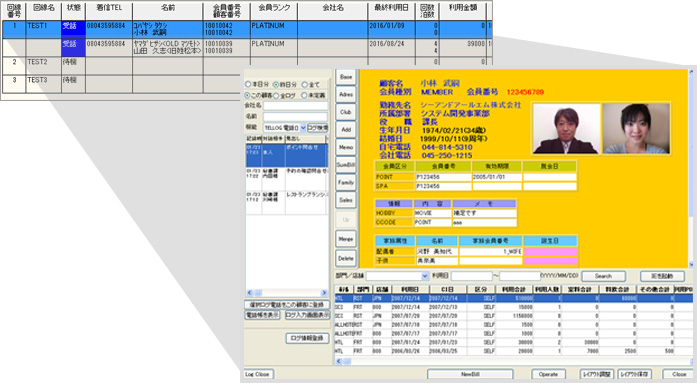
Task: Select usage row with total 1156000
Action: [513, 316]
